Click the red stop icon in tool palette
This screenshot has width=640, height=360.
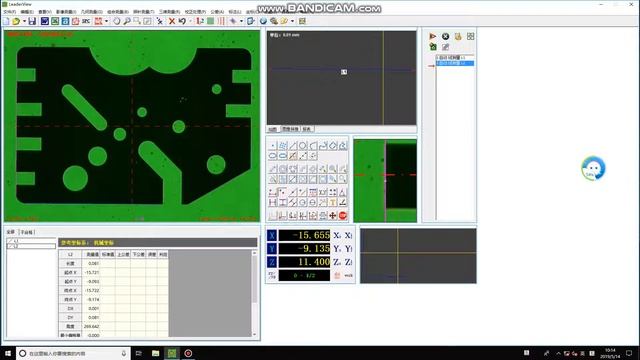[343, 216]
